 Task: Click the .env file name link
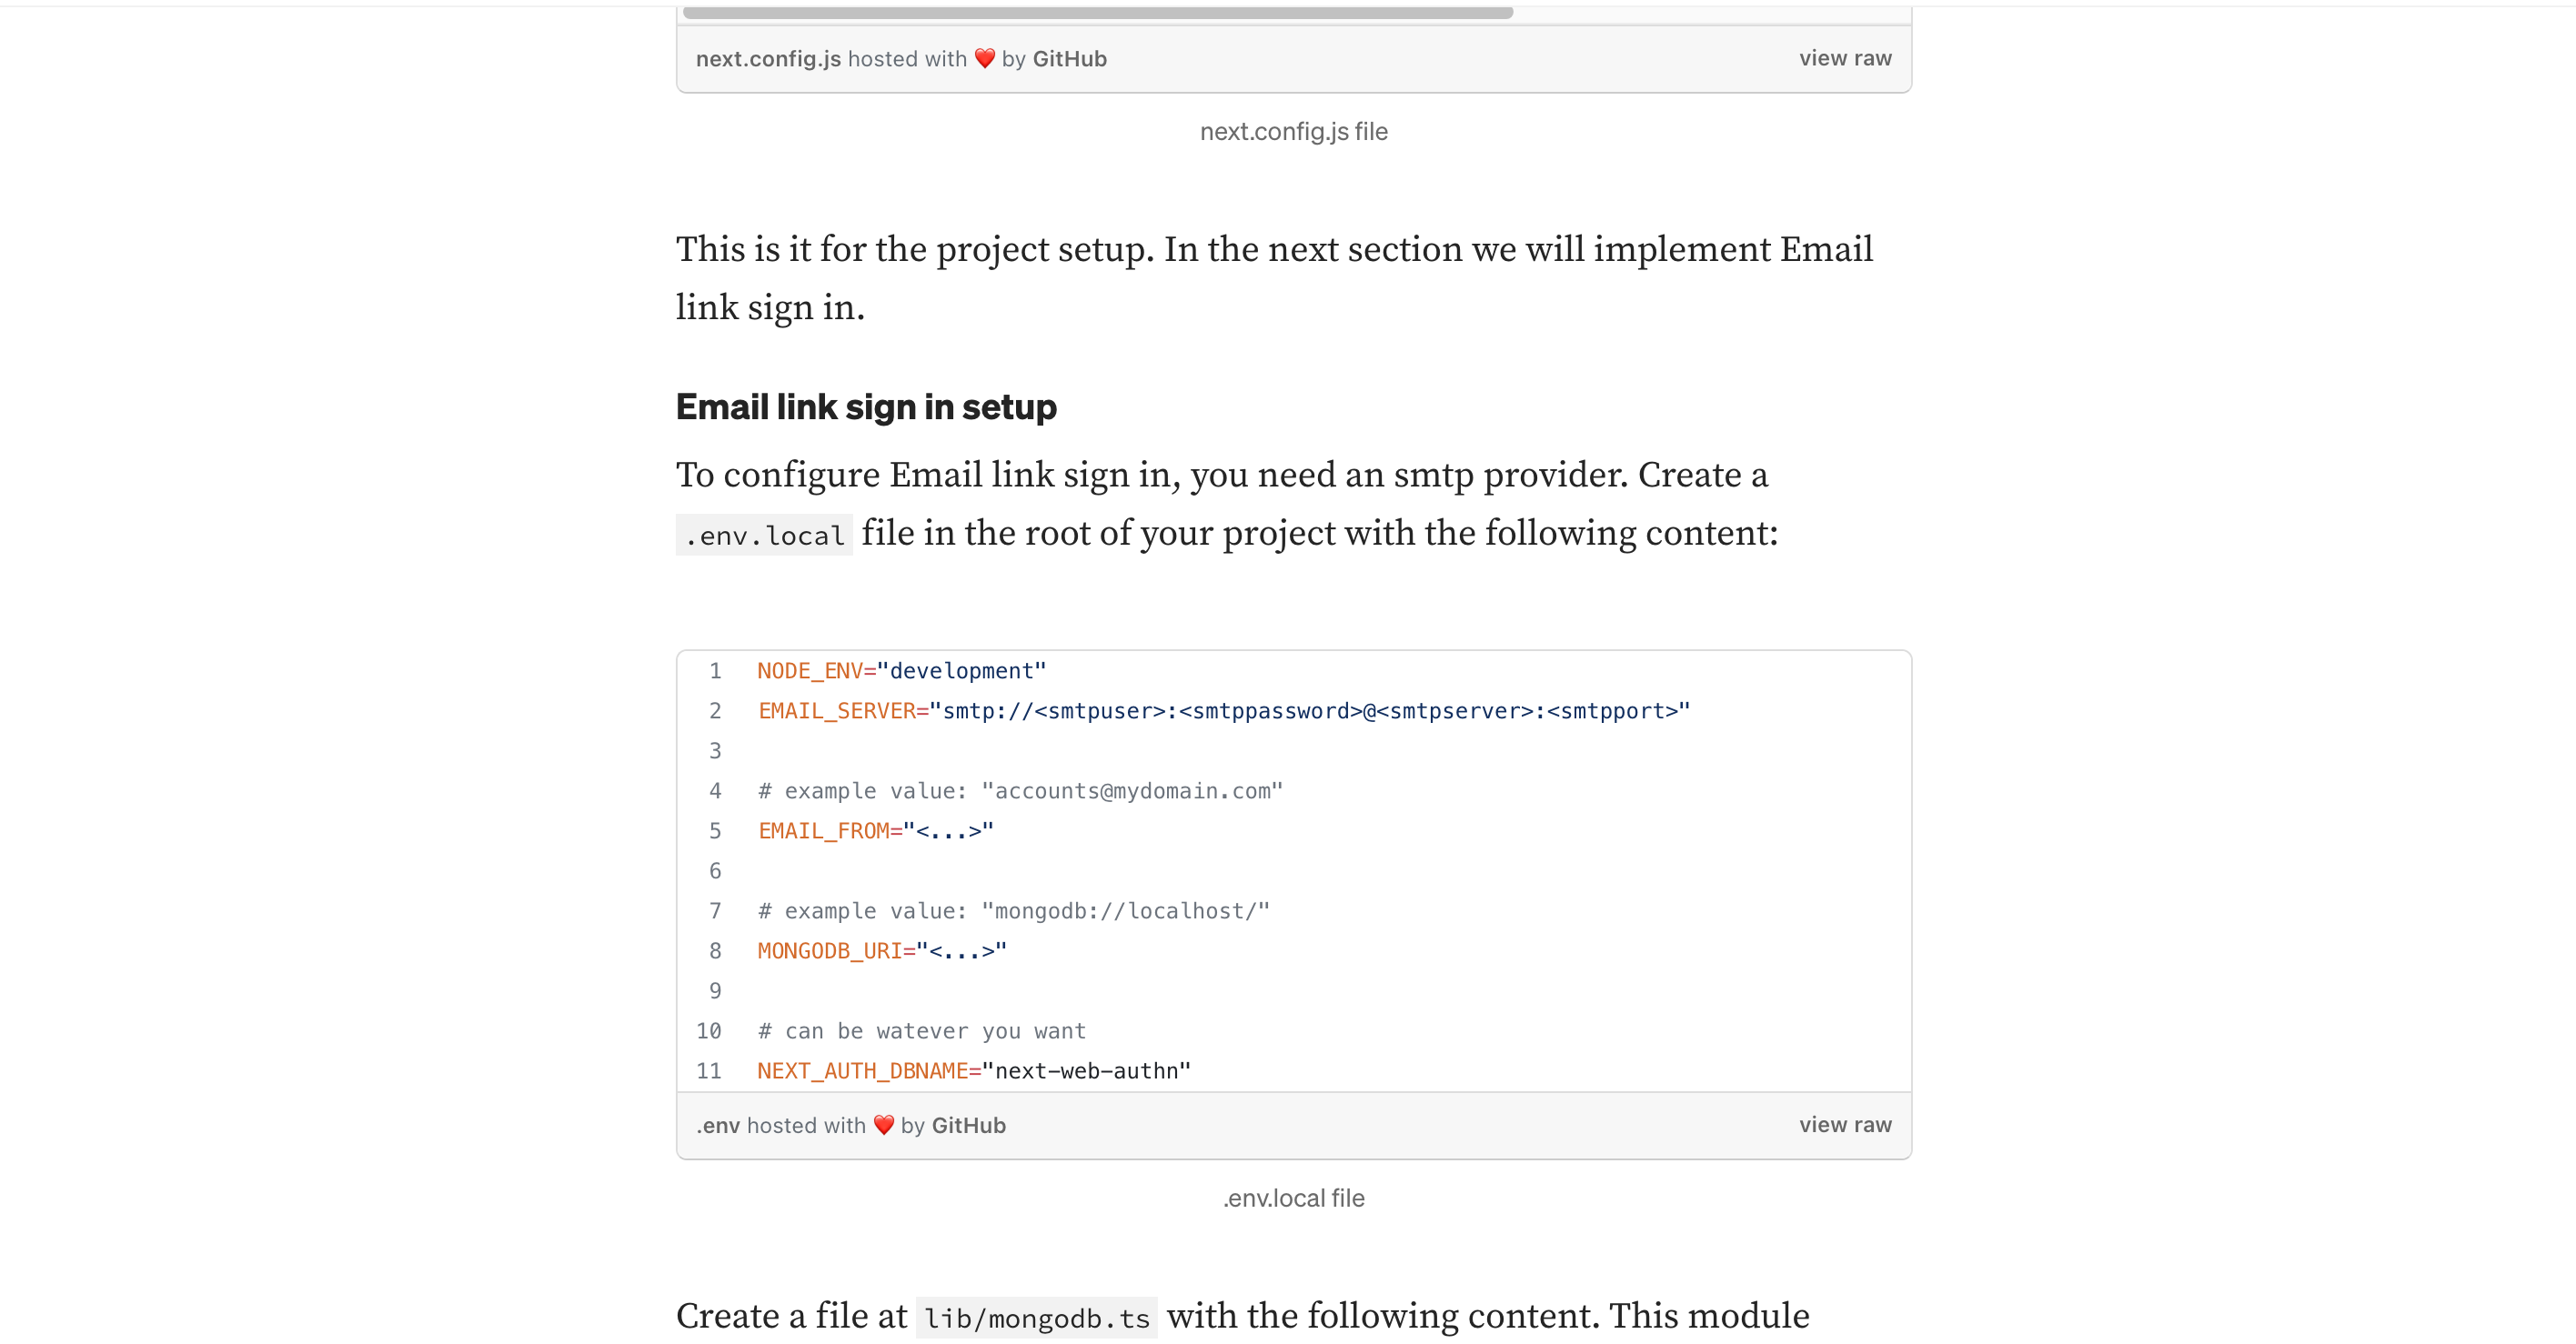click(x=717, y=1124)
